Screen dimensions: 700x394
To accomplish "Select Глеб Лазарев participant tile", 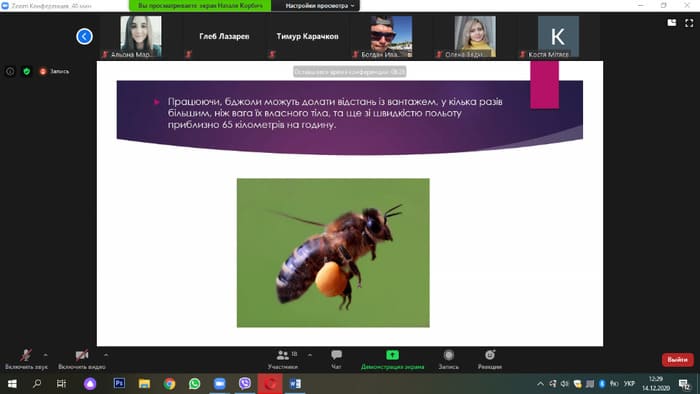I will (x=224, y=37).
